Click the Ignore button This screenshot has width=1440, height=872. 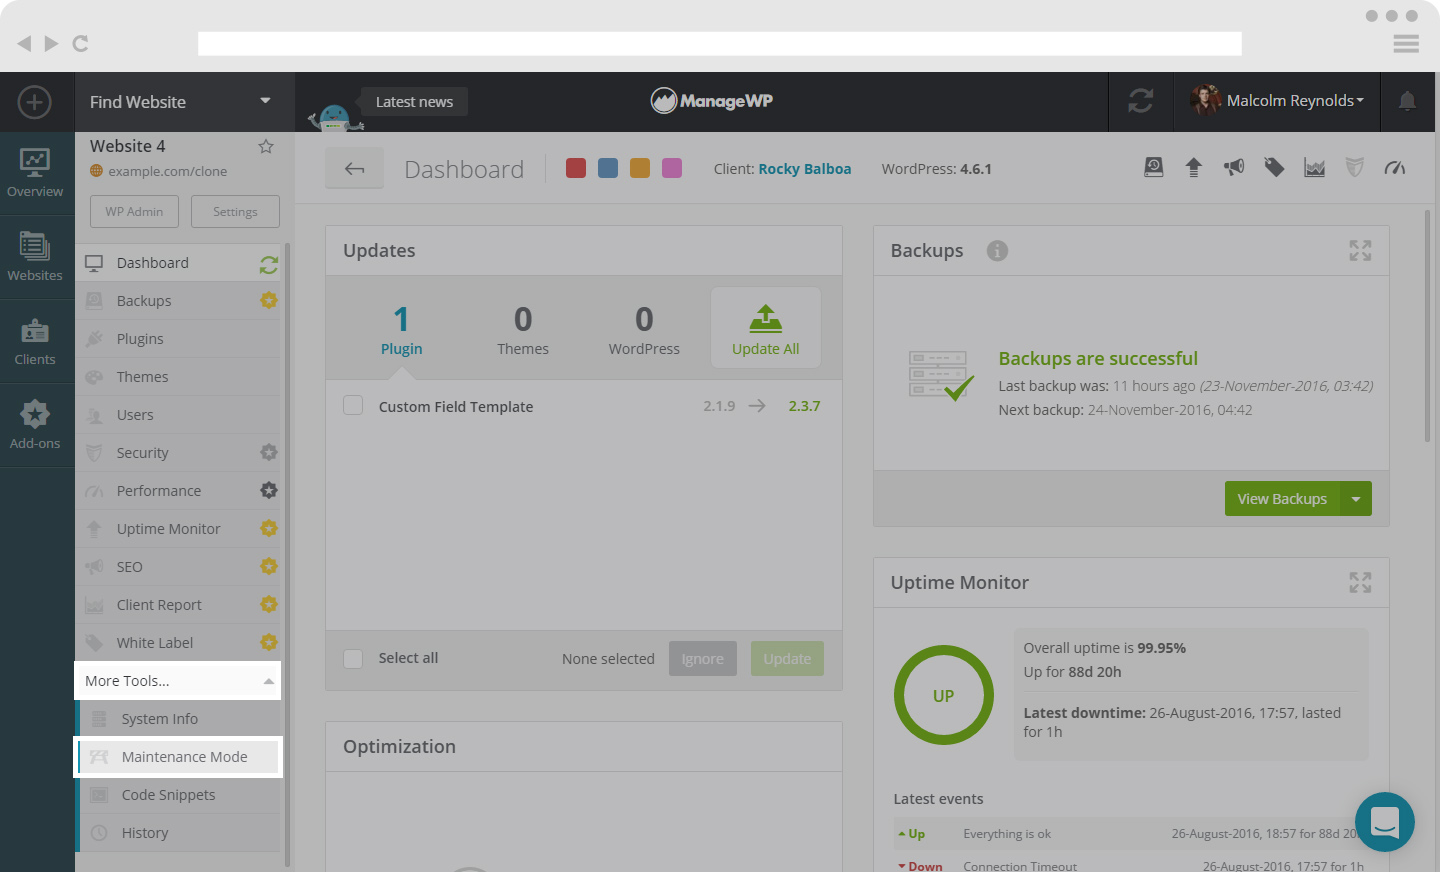point(703,659)
